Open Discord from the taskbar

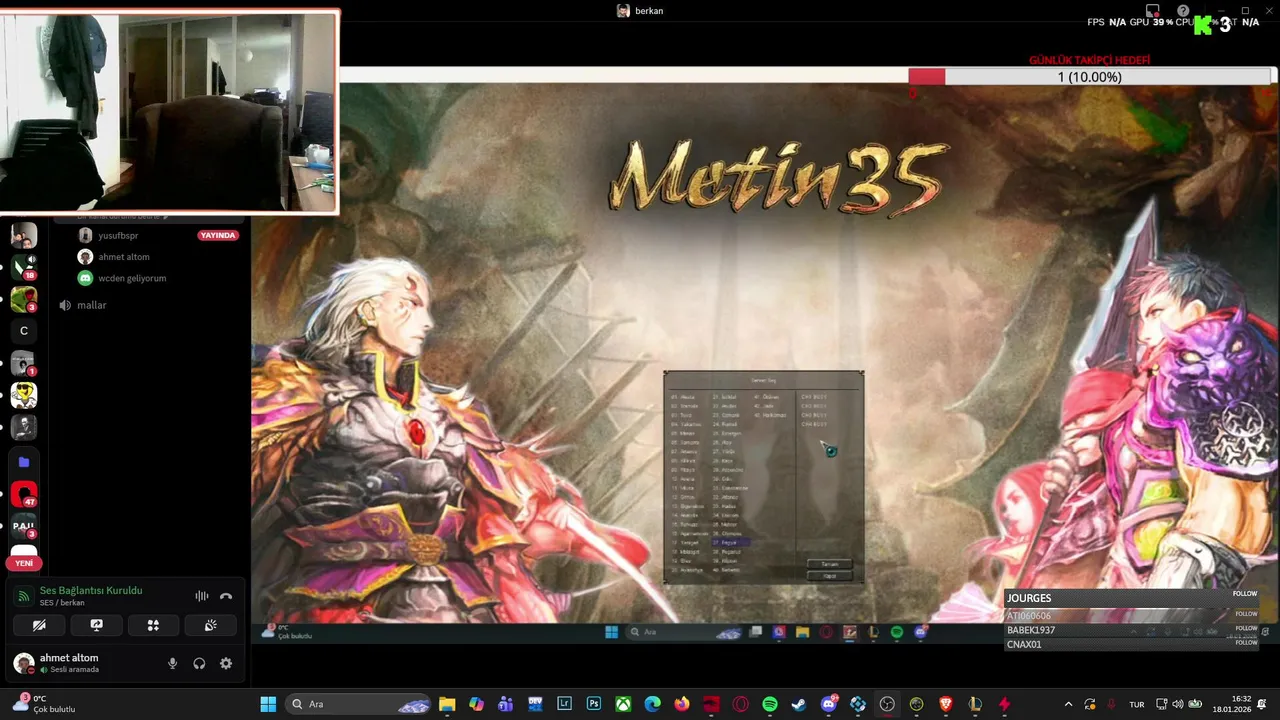829,704
